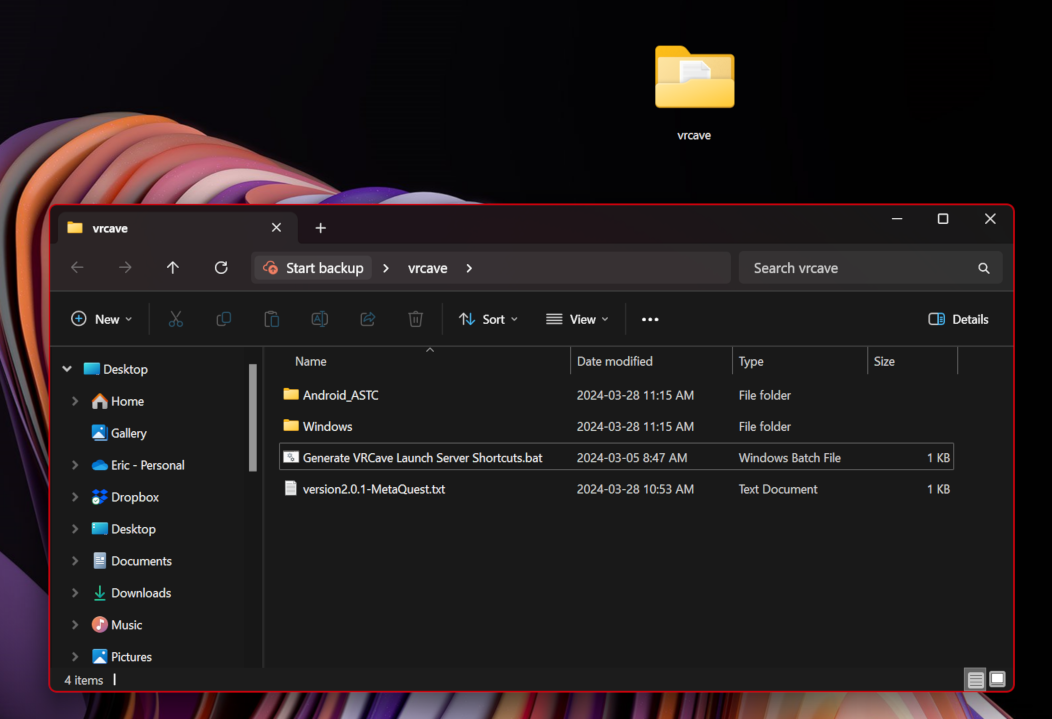Screen dimensions: 1052x719
Task: Click the Up one level arrow
Action: click(x=173, y=268)
